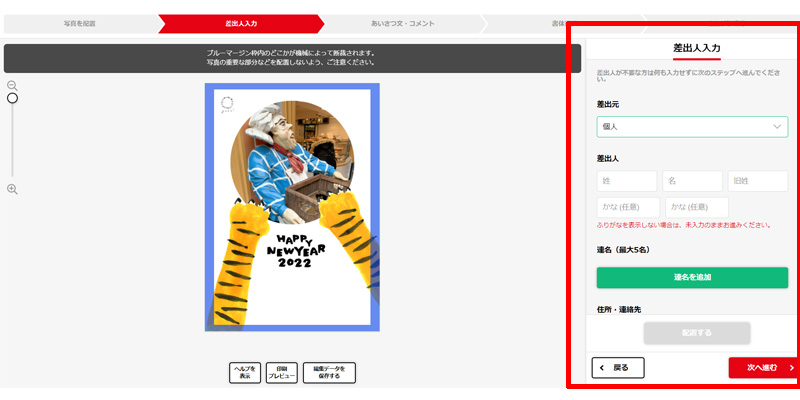Go to the 写真を配置 step tab
Screen dimensions: 800x400
(x=80, y=23)
